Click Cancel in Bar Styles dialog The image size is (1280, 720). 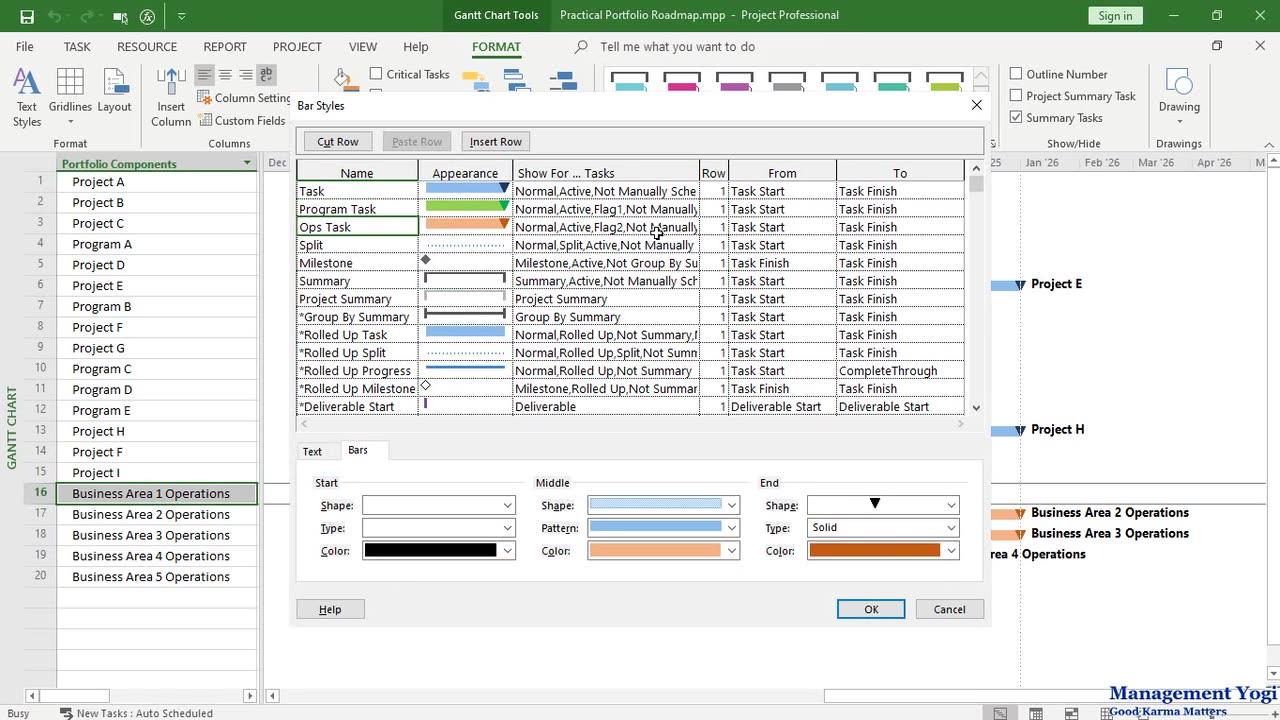(949, 609)
